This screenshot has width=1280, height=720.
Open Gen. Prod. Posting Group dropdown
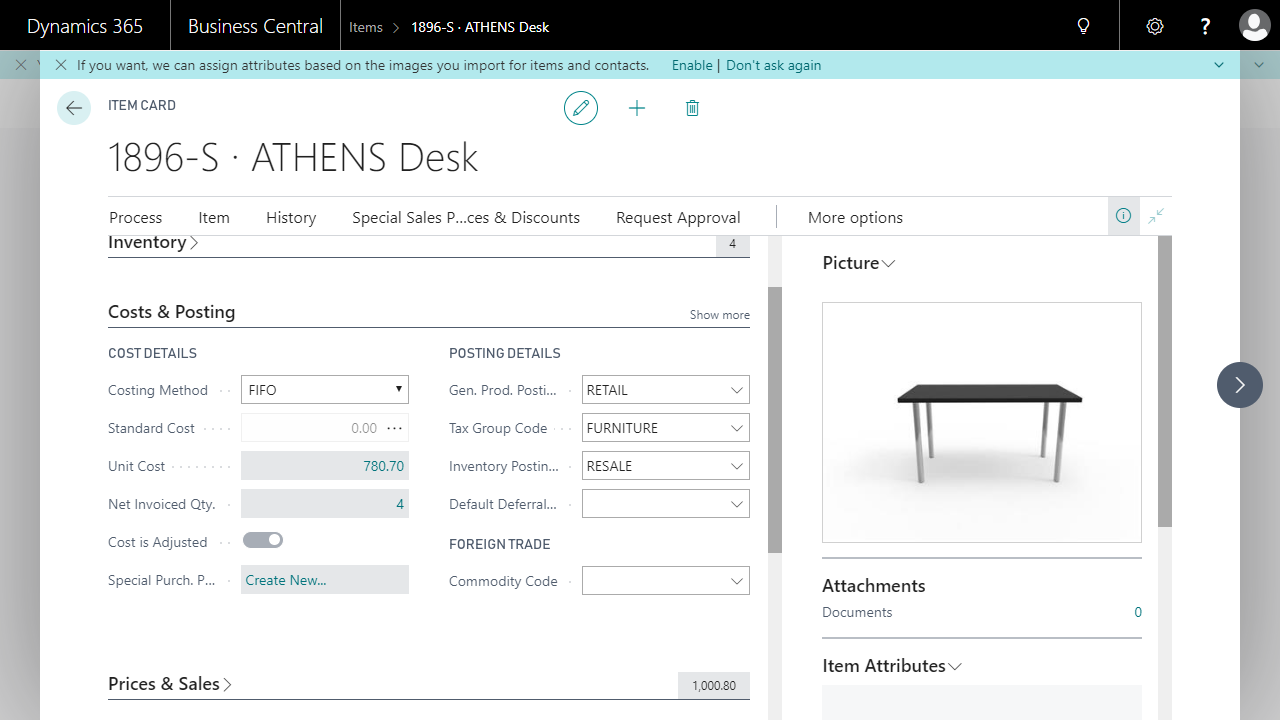point(737,390)
